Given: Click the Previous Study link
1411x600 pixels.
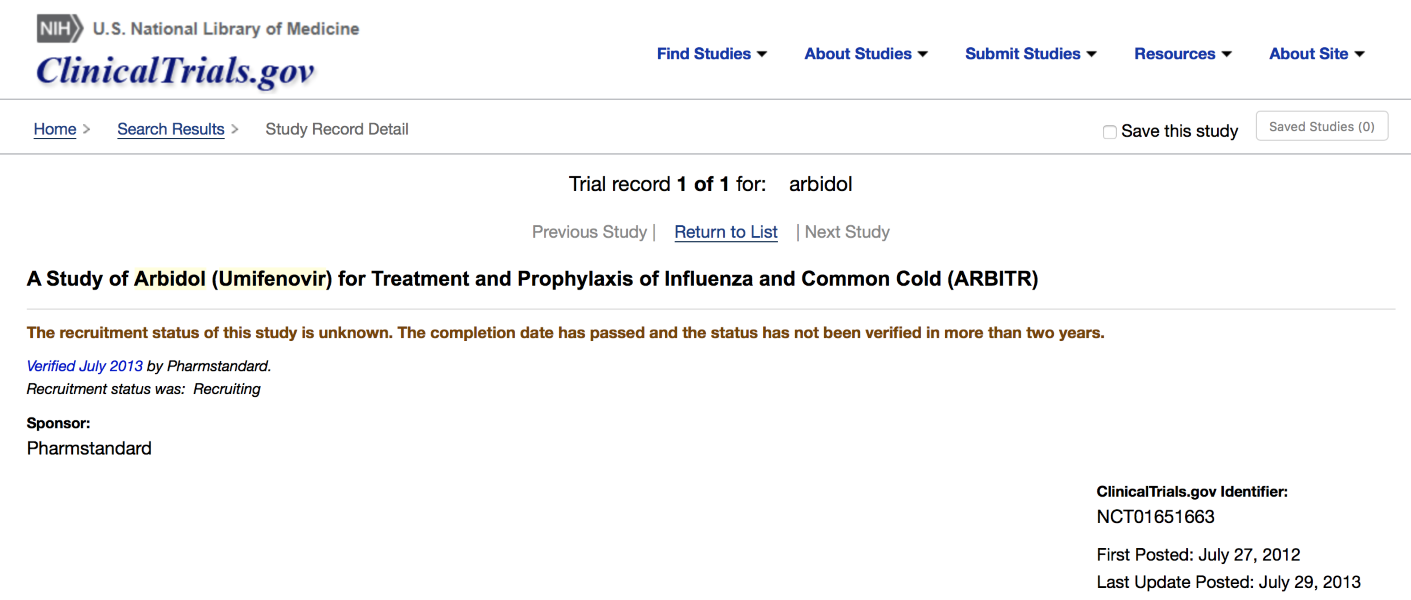Looking at the screenshot, I should (589, 232).
